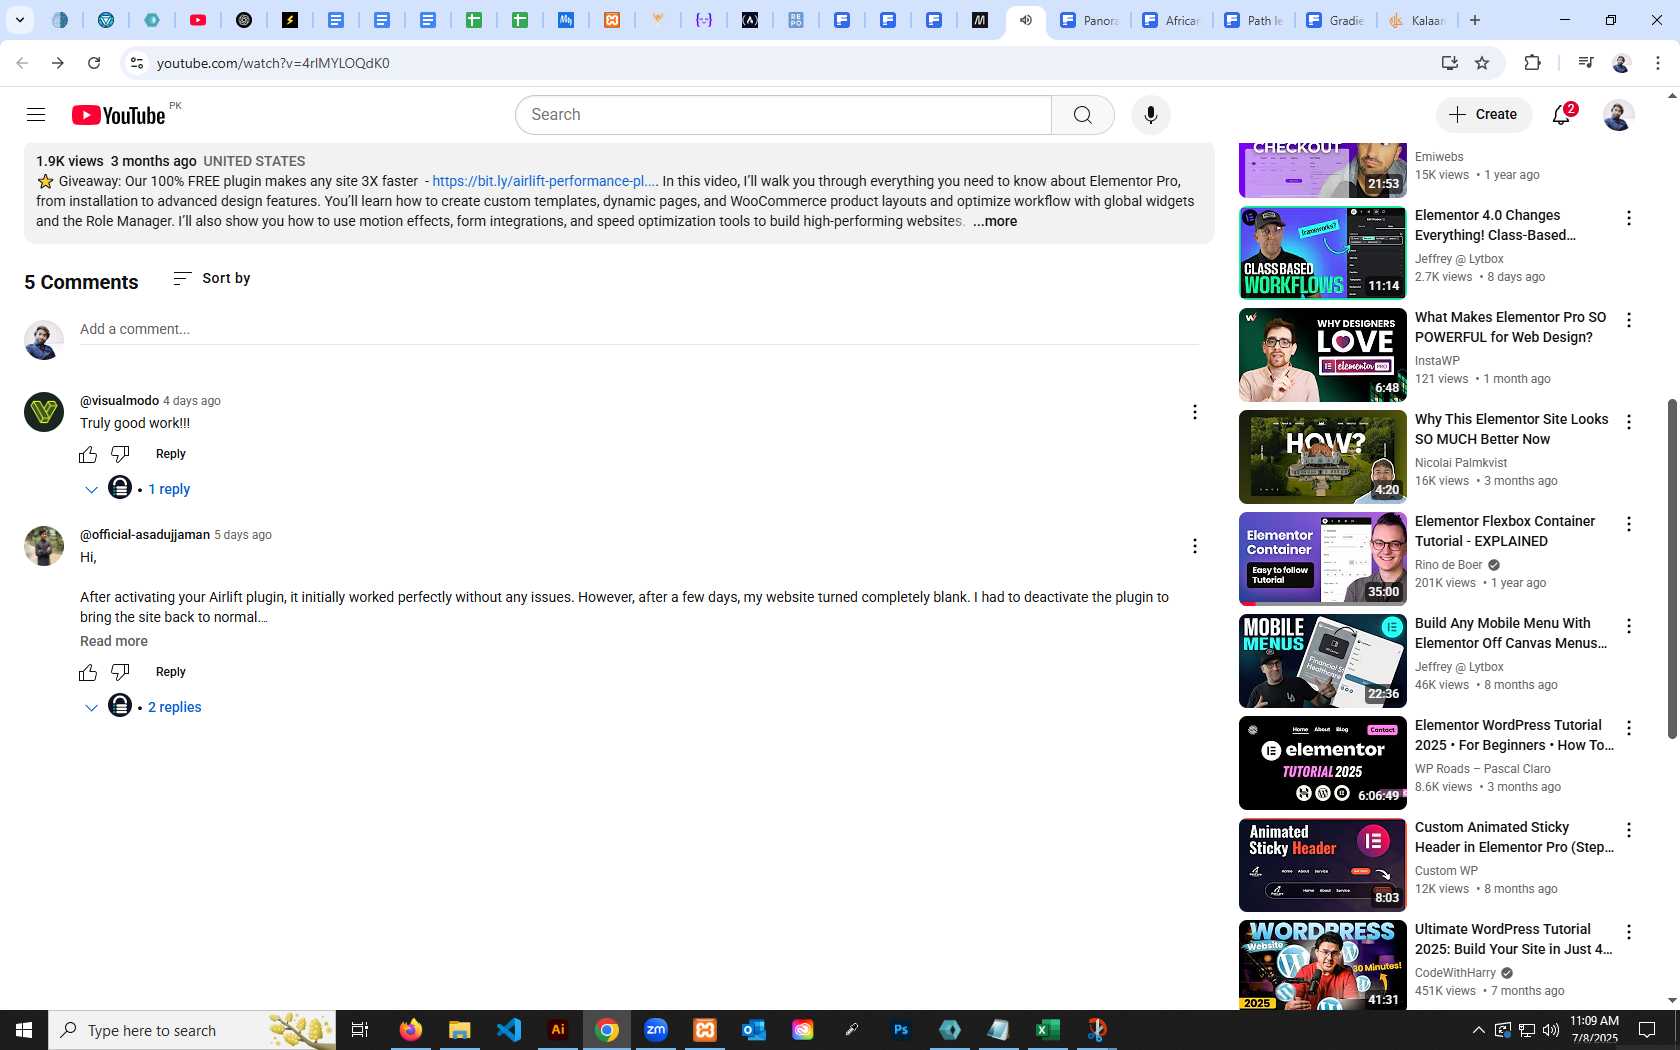Expand description with ...more
Image resolution: width=1680 pixels, height=1050 pixels.
tap(995, 222)
